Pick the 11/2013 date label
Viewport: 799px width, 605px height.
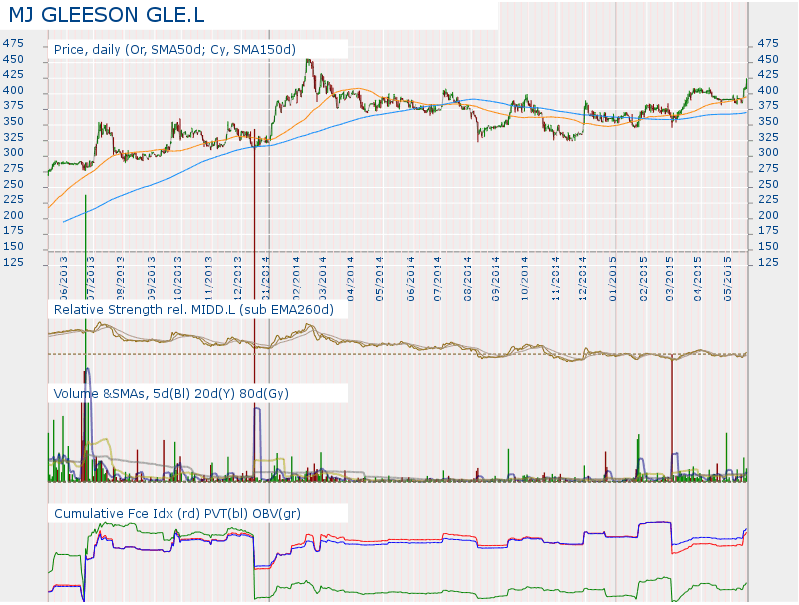(x=208, y=279)
